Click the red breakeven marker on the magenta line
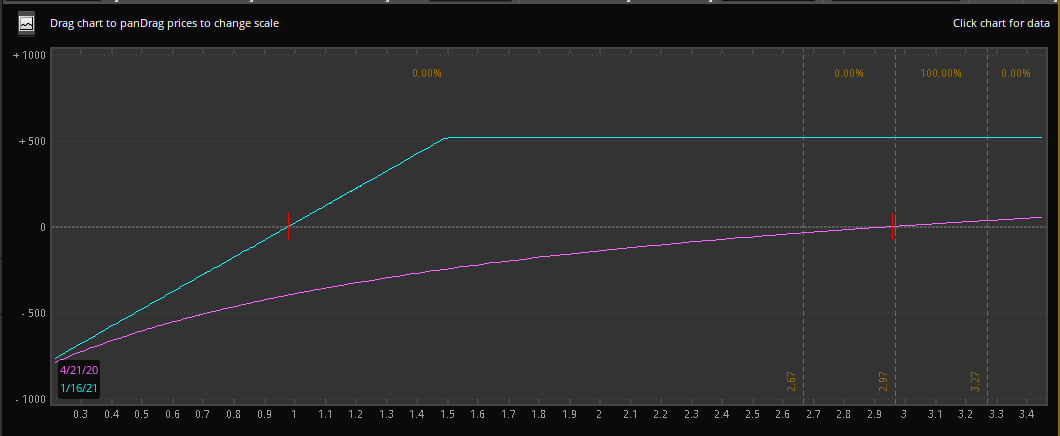1060x436 pixels. pyautogui.click(x=893, y=226)
